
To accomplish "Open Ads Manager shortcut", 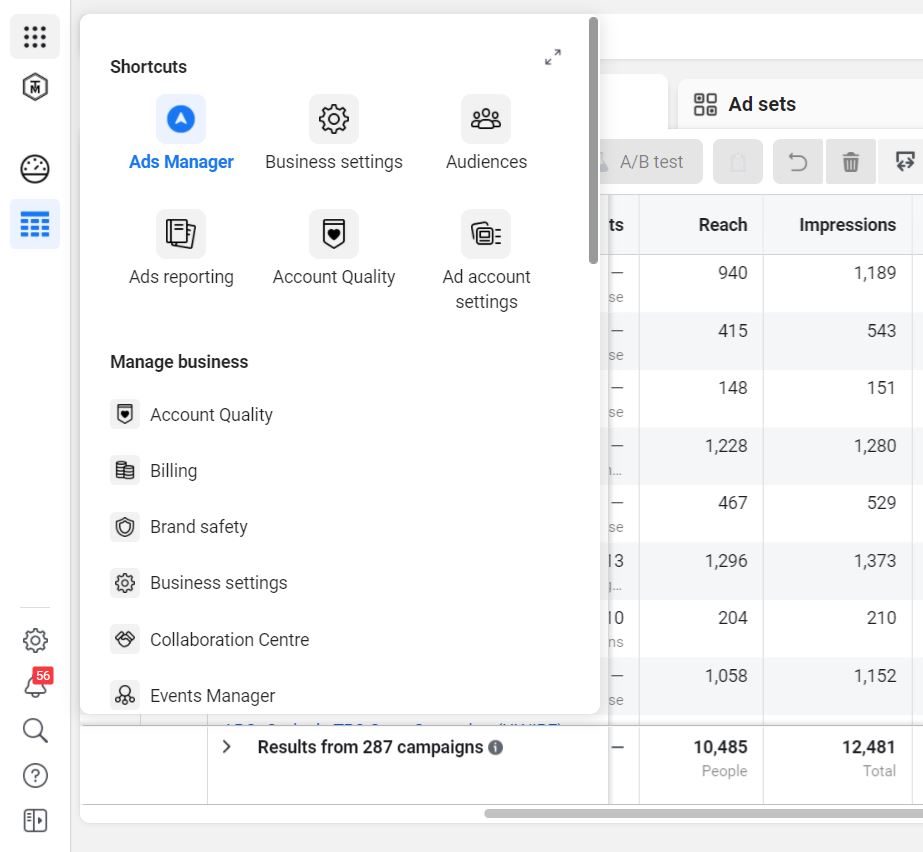I will (181, 133).
